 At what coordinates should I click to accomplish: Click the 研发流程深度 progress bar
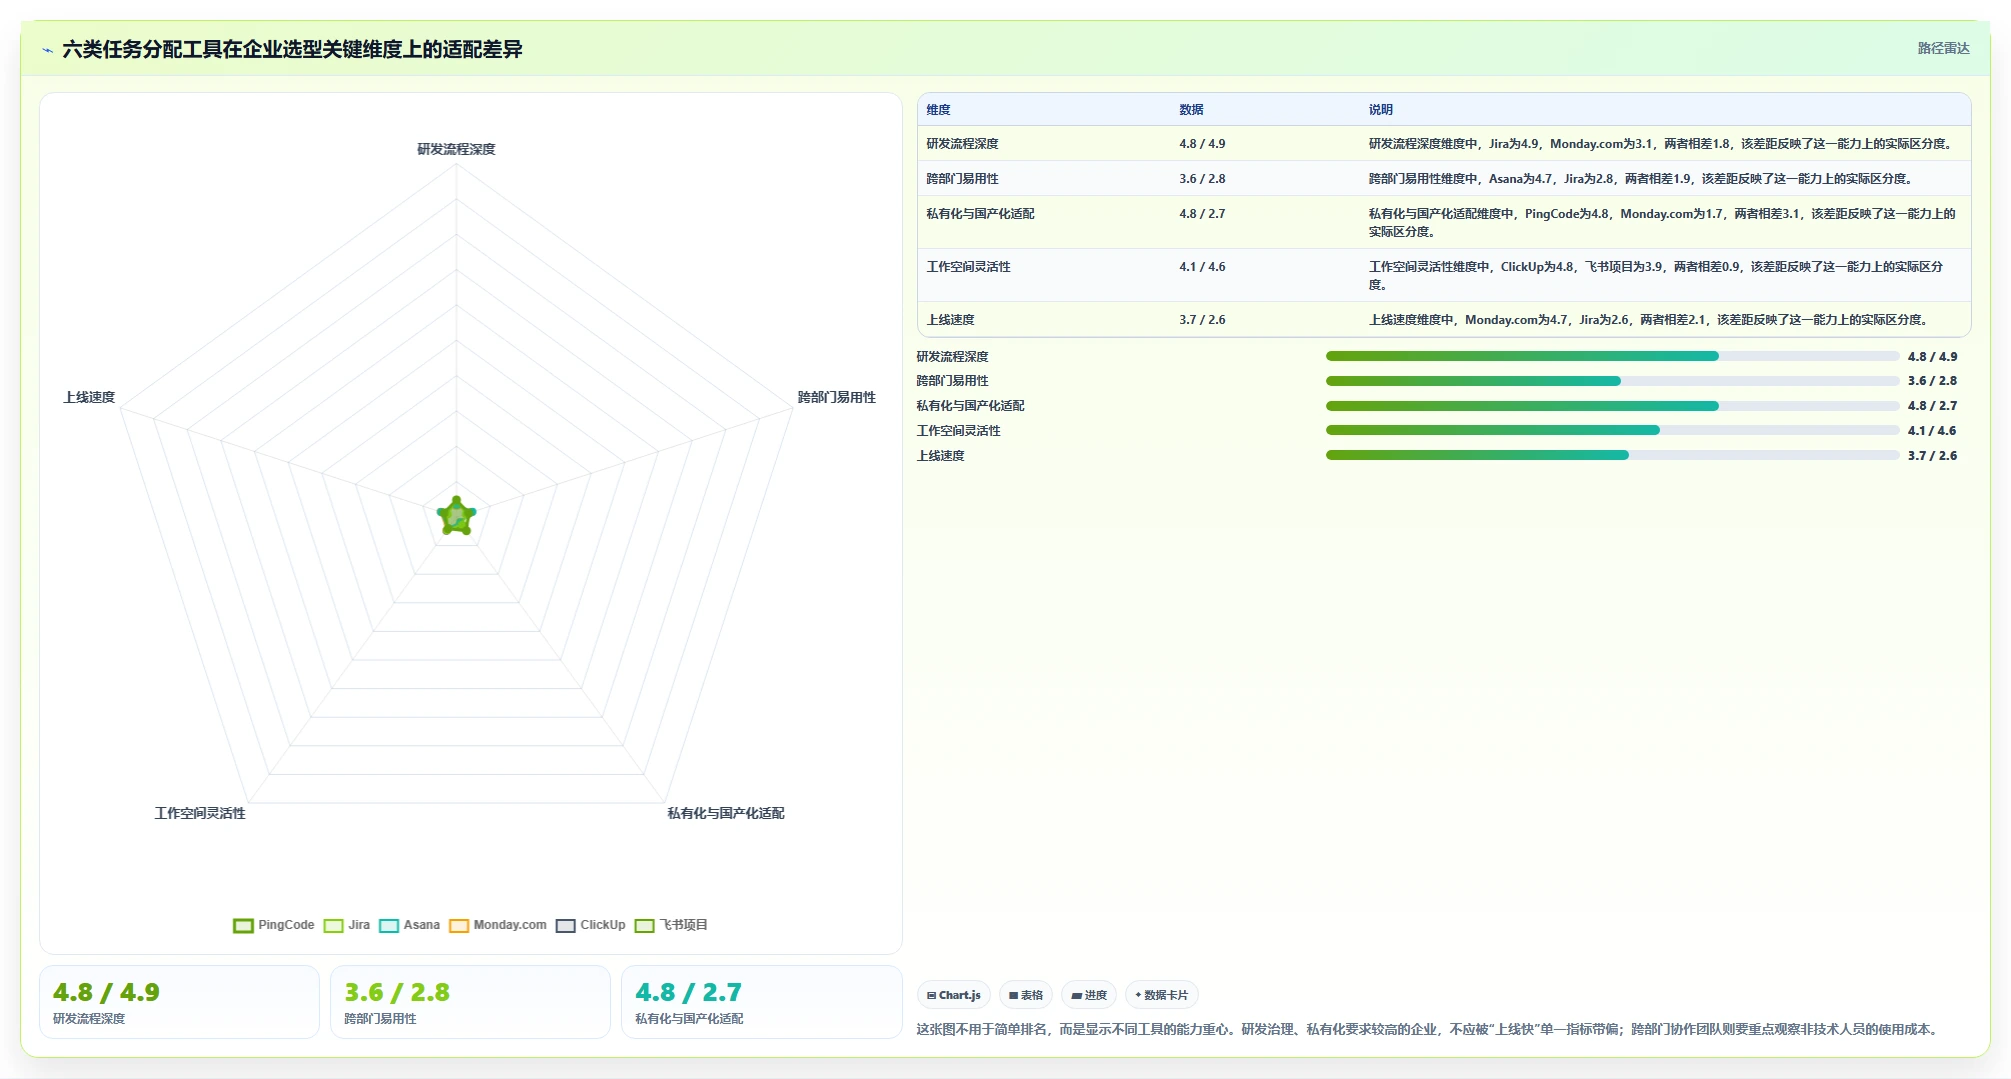[x=1612, y=356]
